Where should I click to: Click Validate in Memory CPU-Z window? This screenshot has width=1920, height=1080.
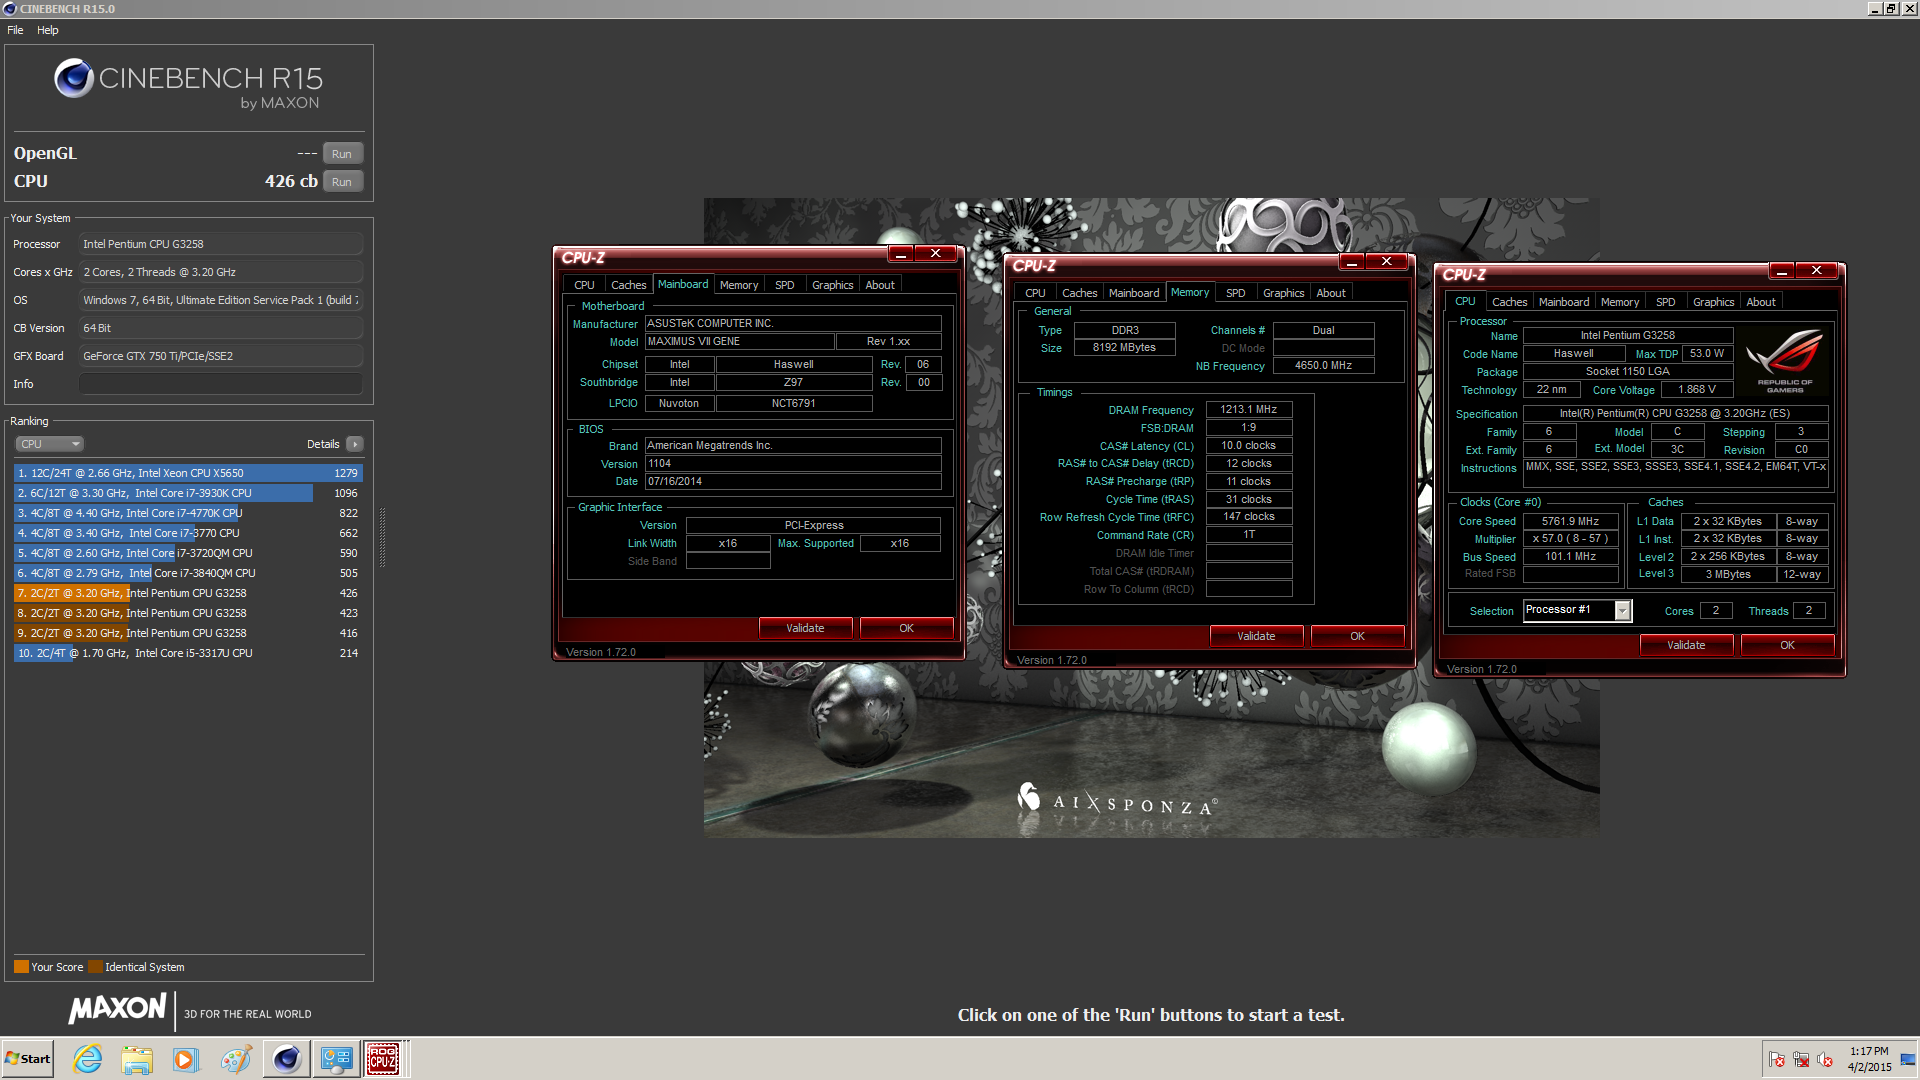tap(1256, 636)
